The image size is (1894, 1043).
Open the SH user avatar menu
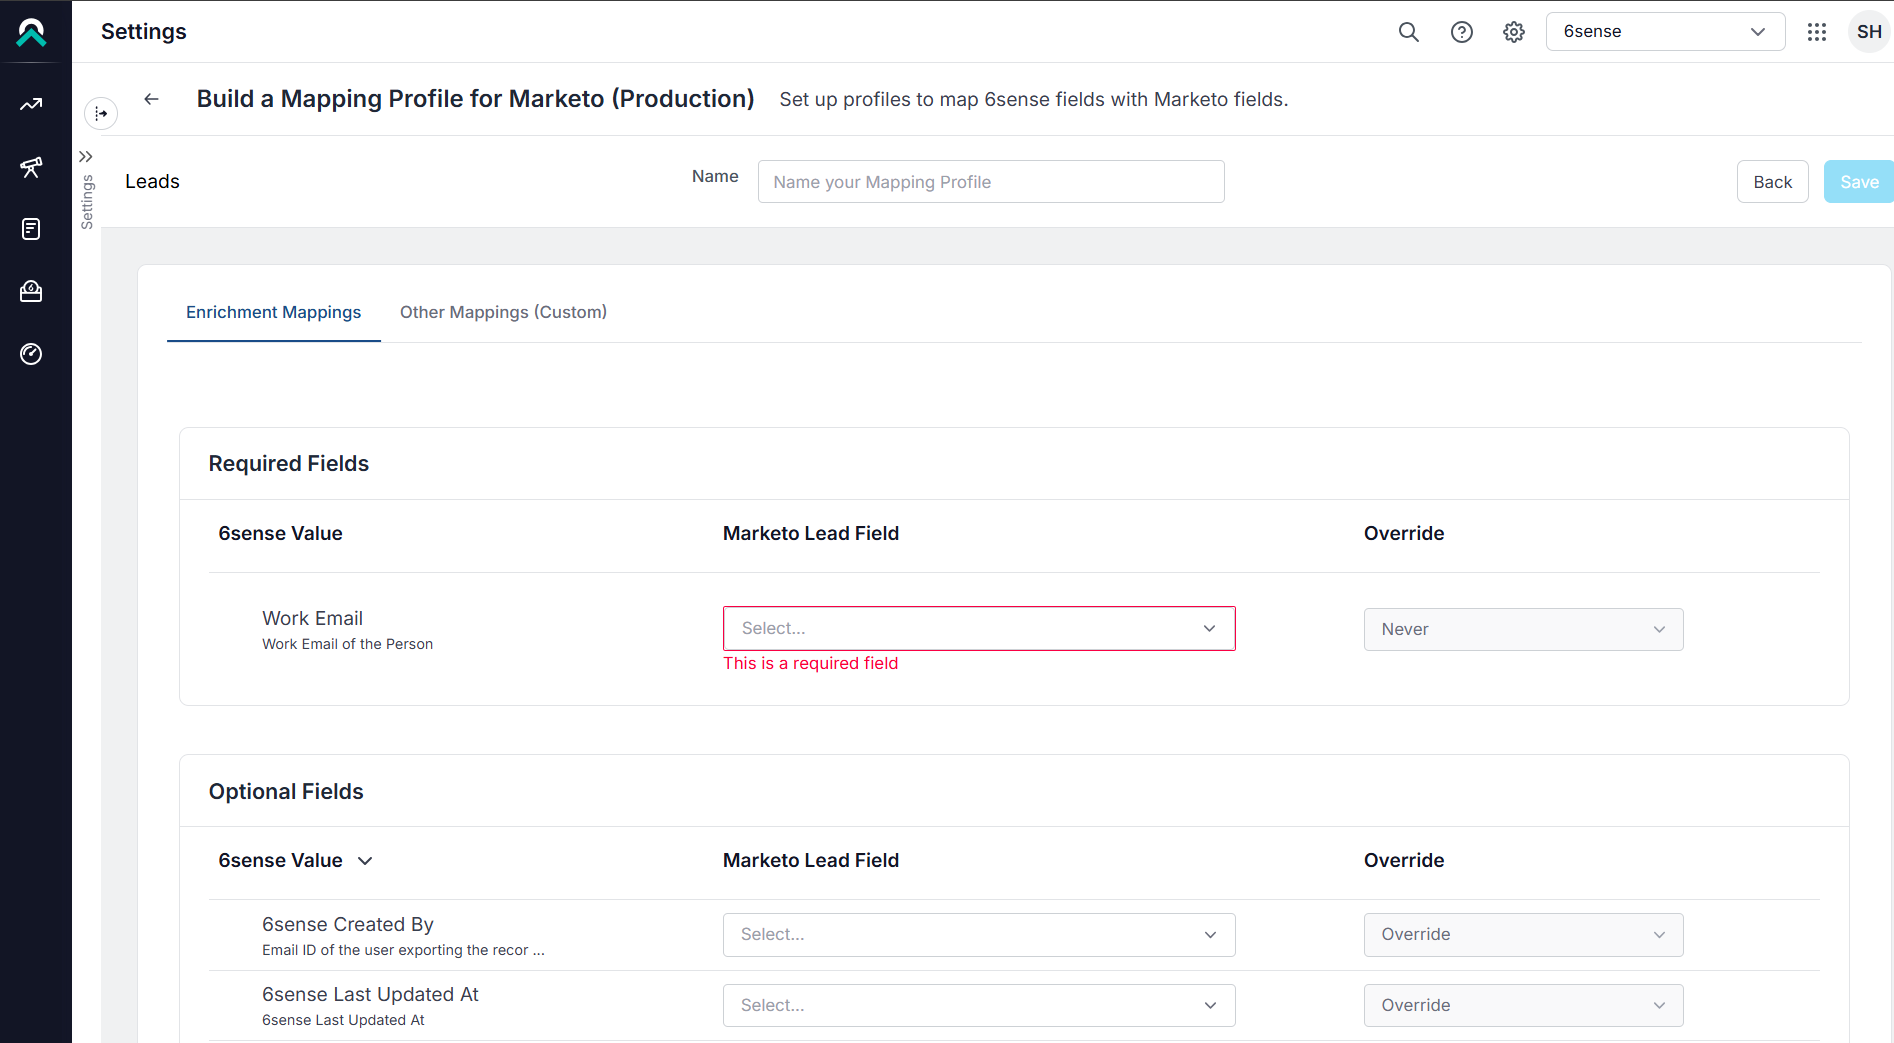[x=1869, y=32]
